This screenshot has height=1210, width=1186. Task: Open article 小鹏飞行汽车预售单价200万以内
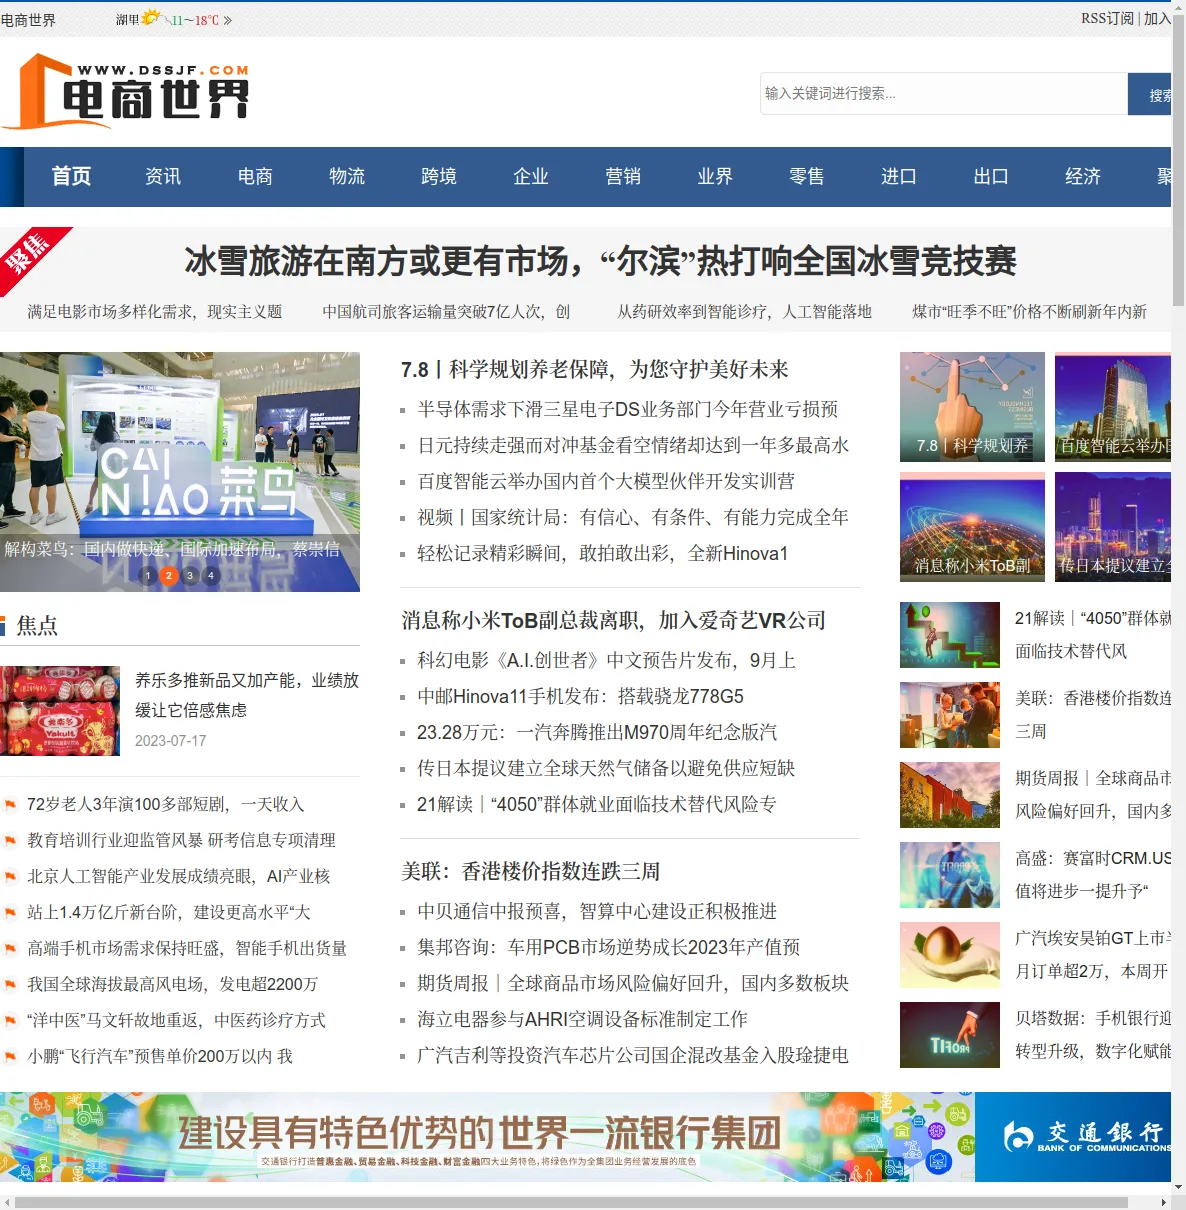point(160,1056)
